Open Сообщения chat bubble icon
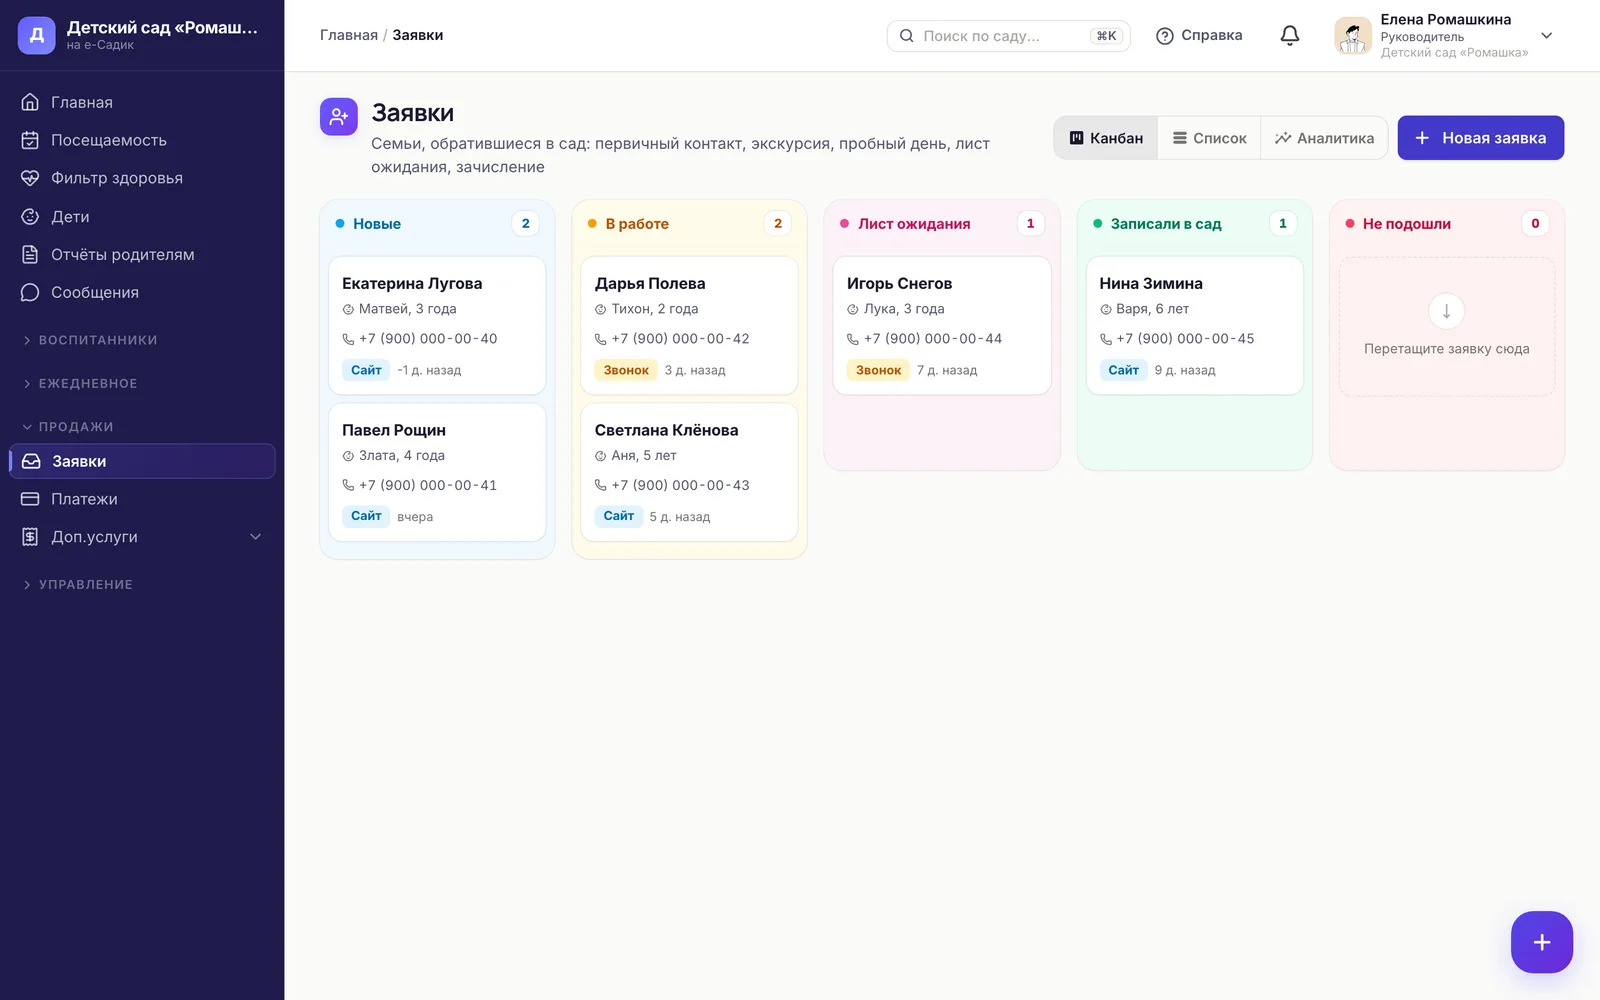This screenshot has width=1600, height=1000. point(30,292)
